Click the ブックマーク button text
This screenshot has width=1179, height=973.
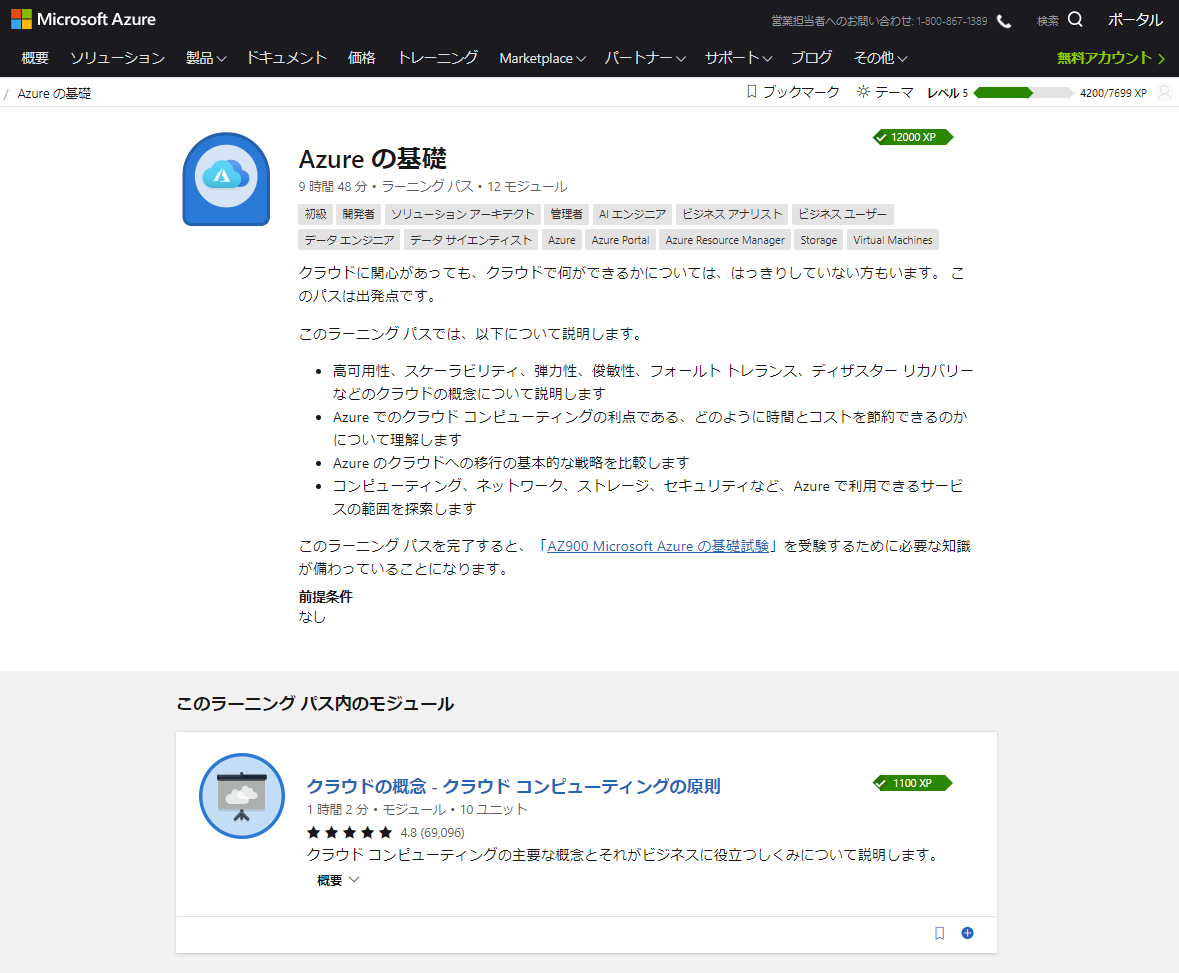click(801, 92)
